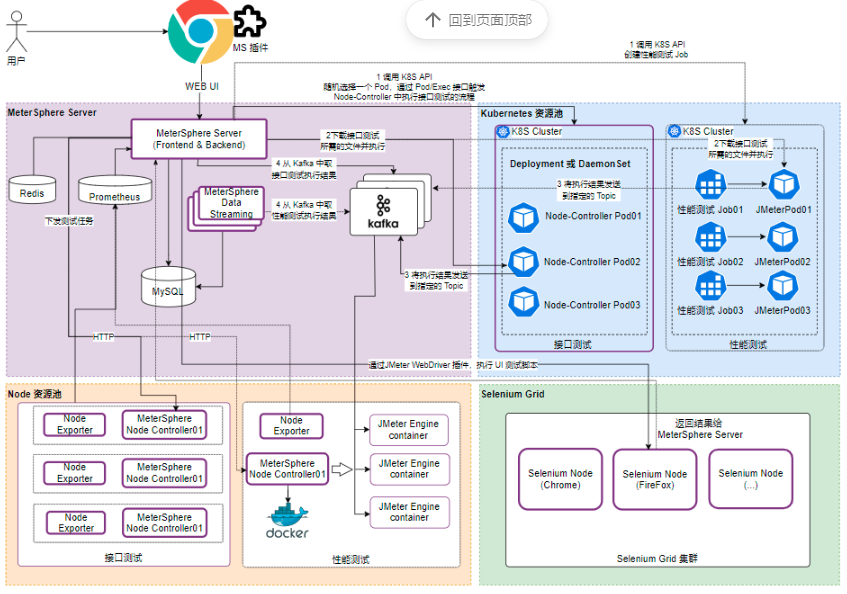Click the Kubernetes 资源池 title
847x594 pixels.
pos(522,113)
